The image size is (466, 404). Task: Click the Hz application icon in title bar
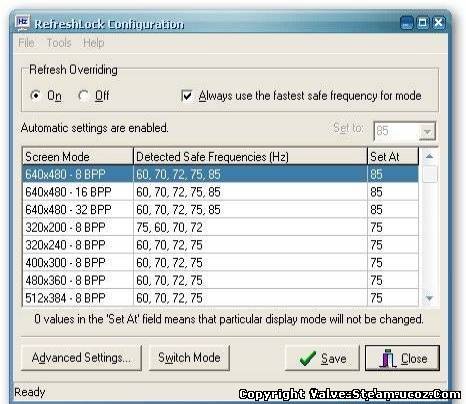(23, 23)
